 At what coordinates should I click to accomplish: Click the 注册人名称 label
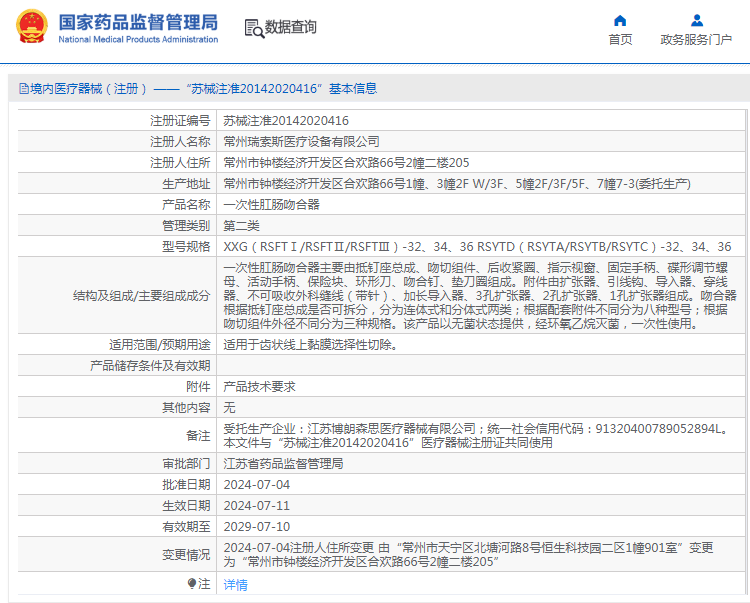[180, 142]
